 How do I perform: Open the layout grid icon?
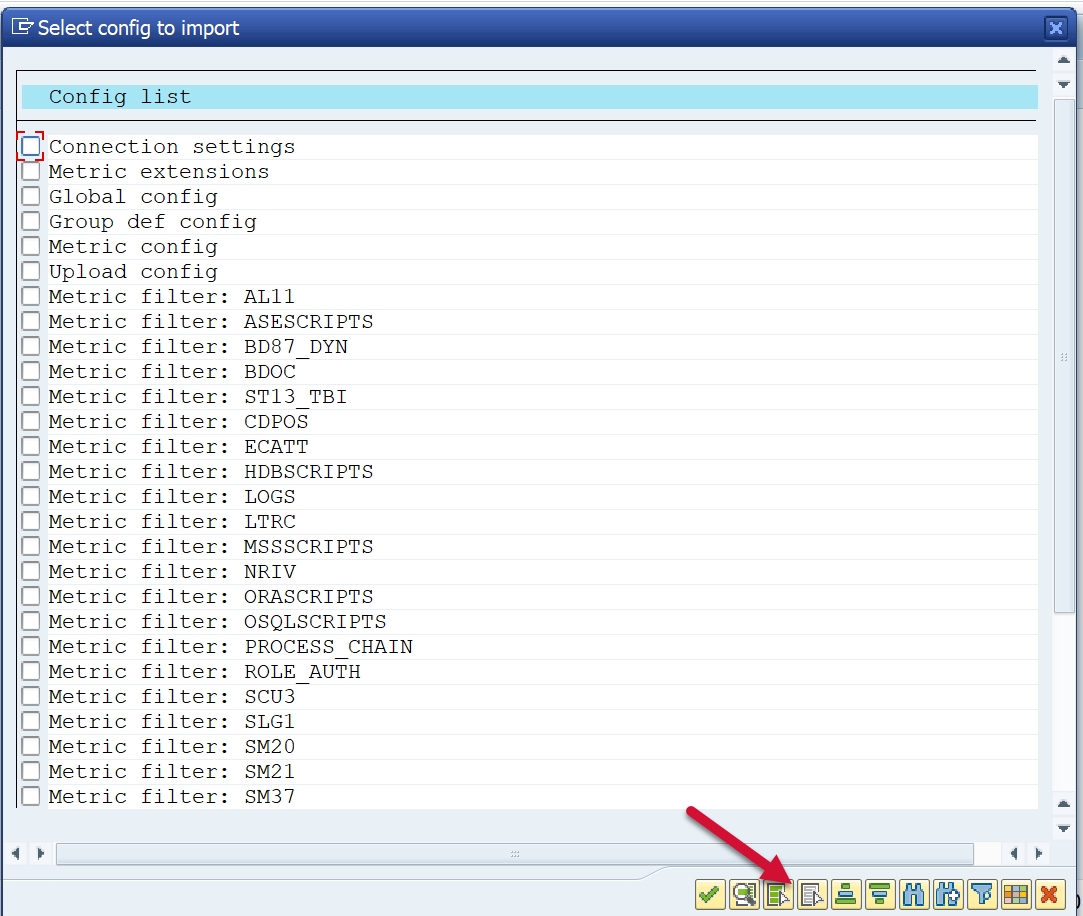[1016, 894]
